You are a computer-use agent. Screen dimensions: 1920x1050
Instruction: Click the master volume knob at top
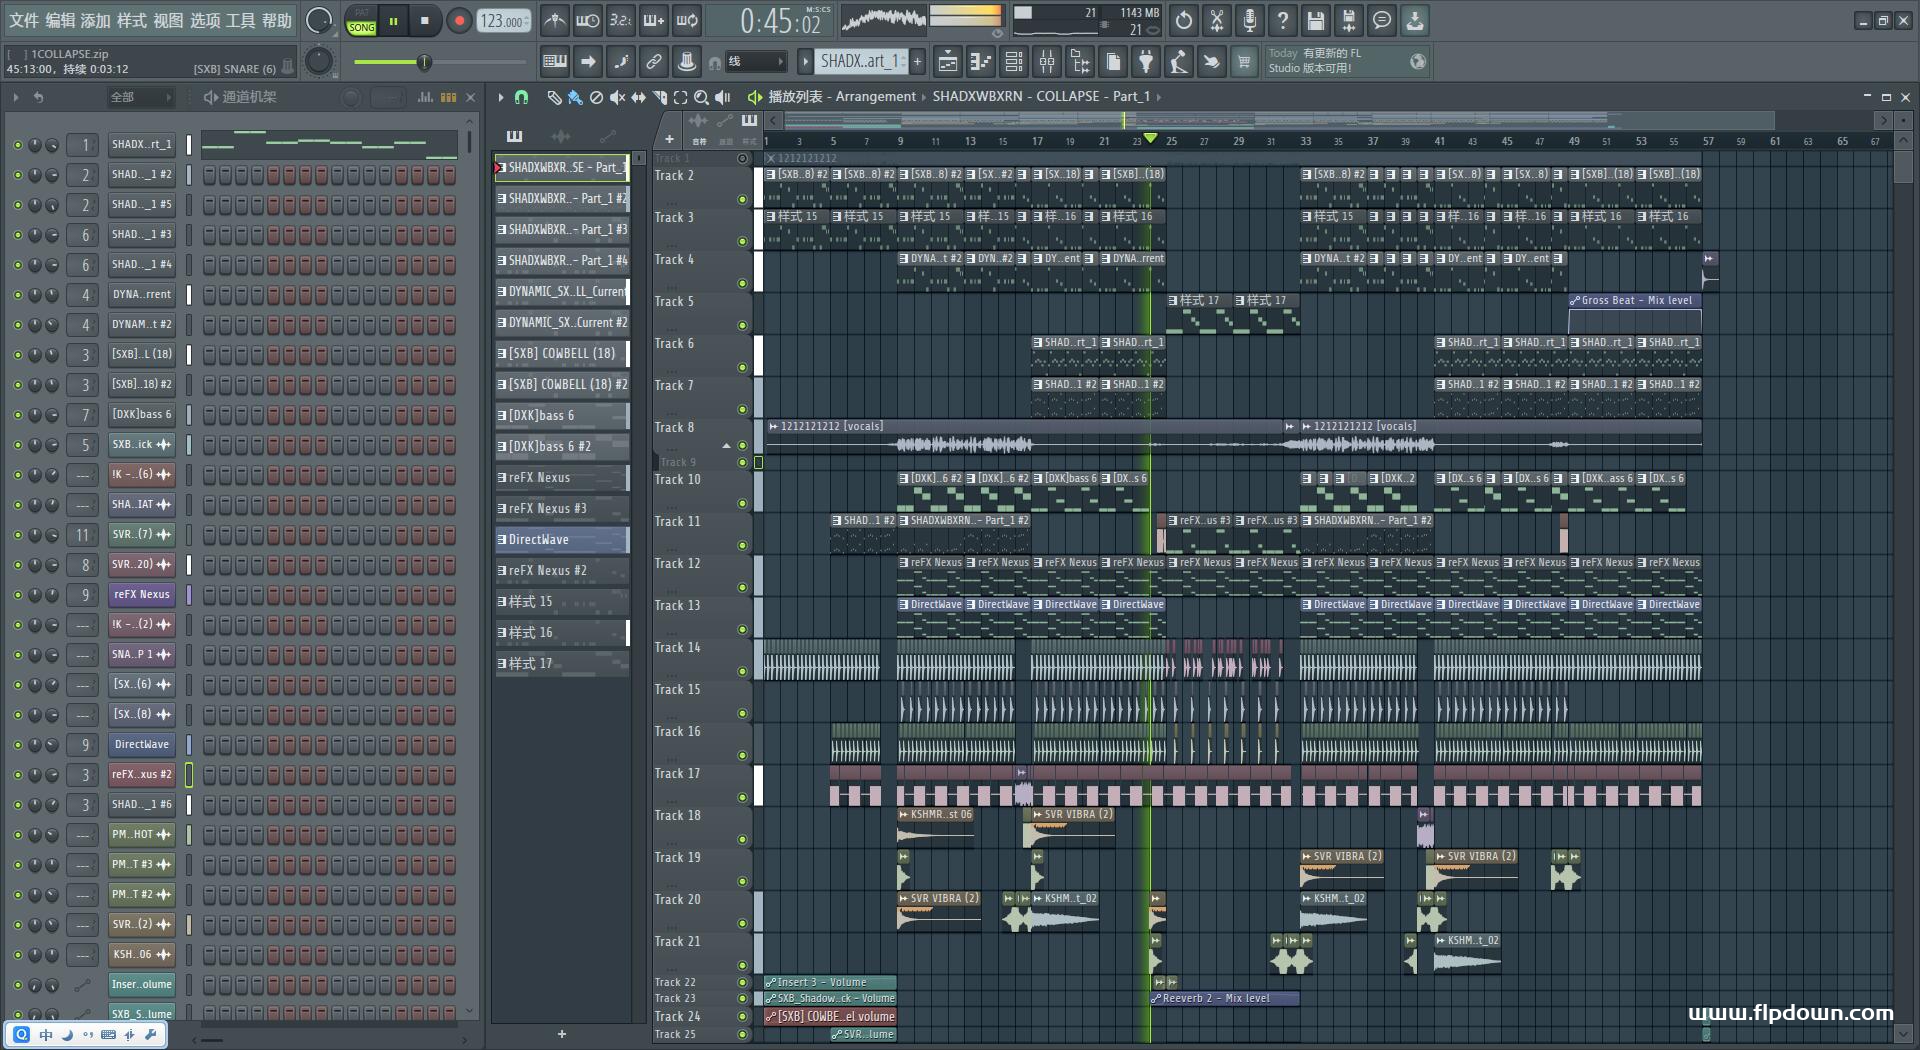pyautogui.click(x=319, y=20)
